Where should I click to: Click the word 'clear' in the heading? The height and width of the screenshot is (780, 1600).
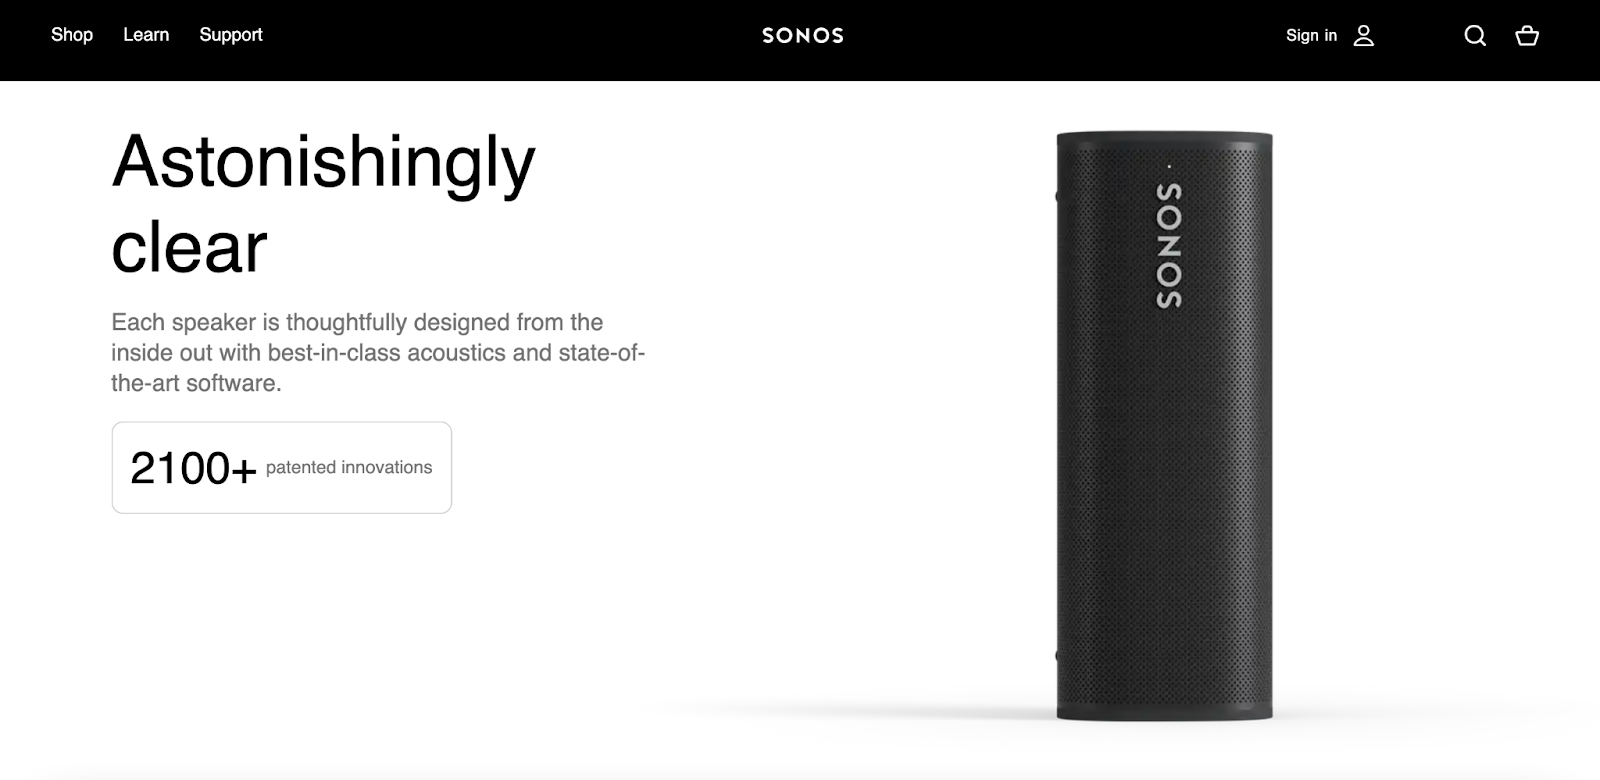click(x=189, y=247)
